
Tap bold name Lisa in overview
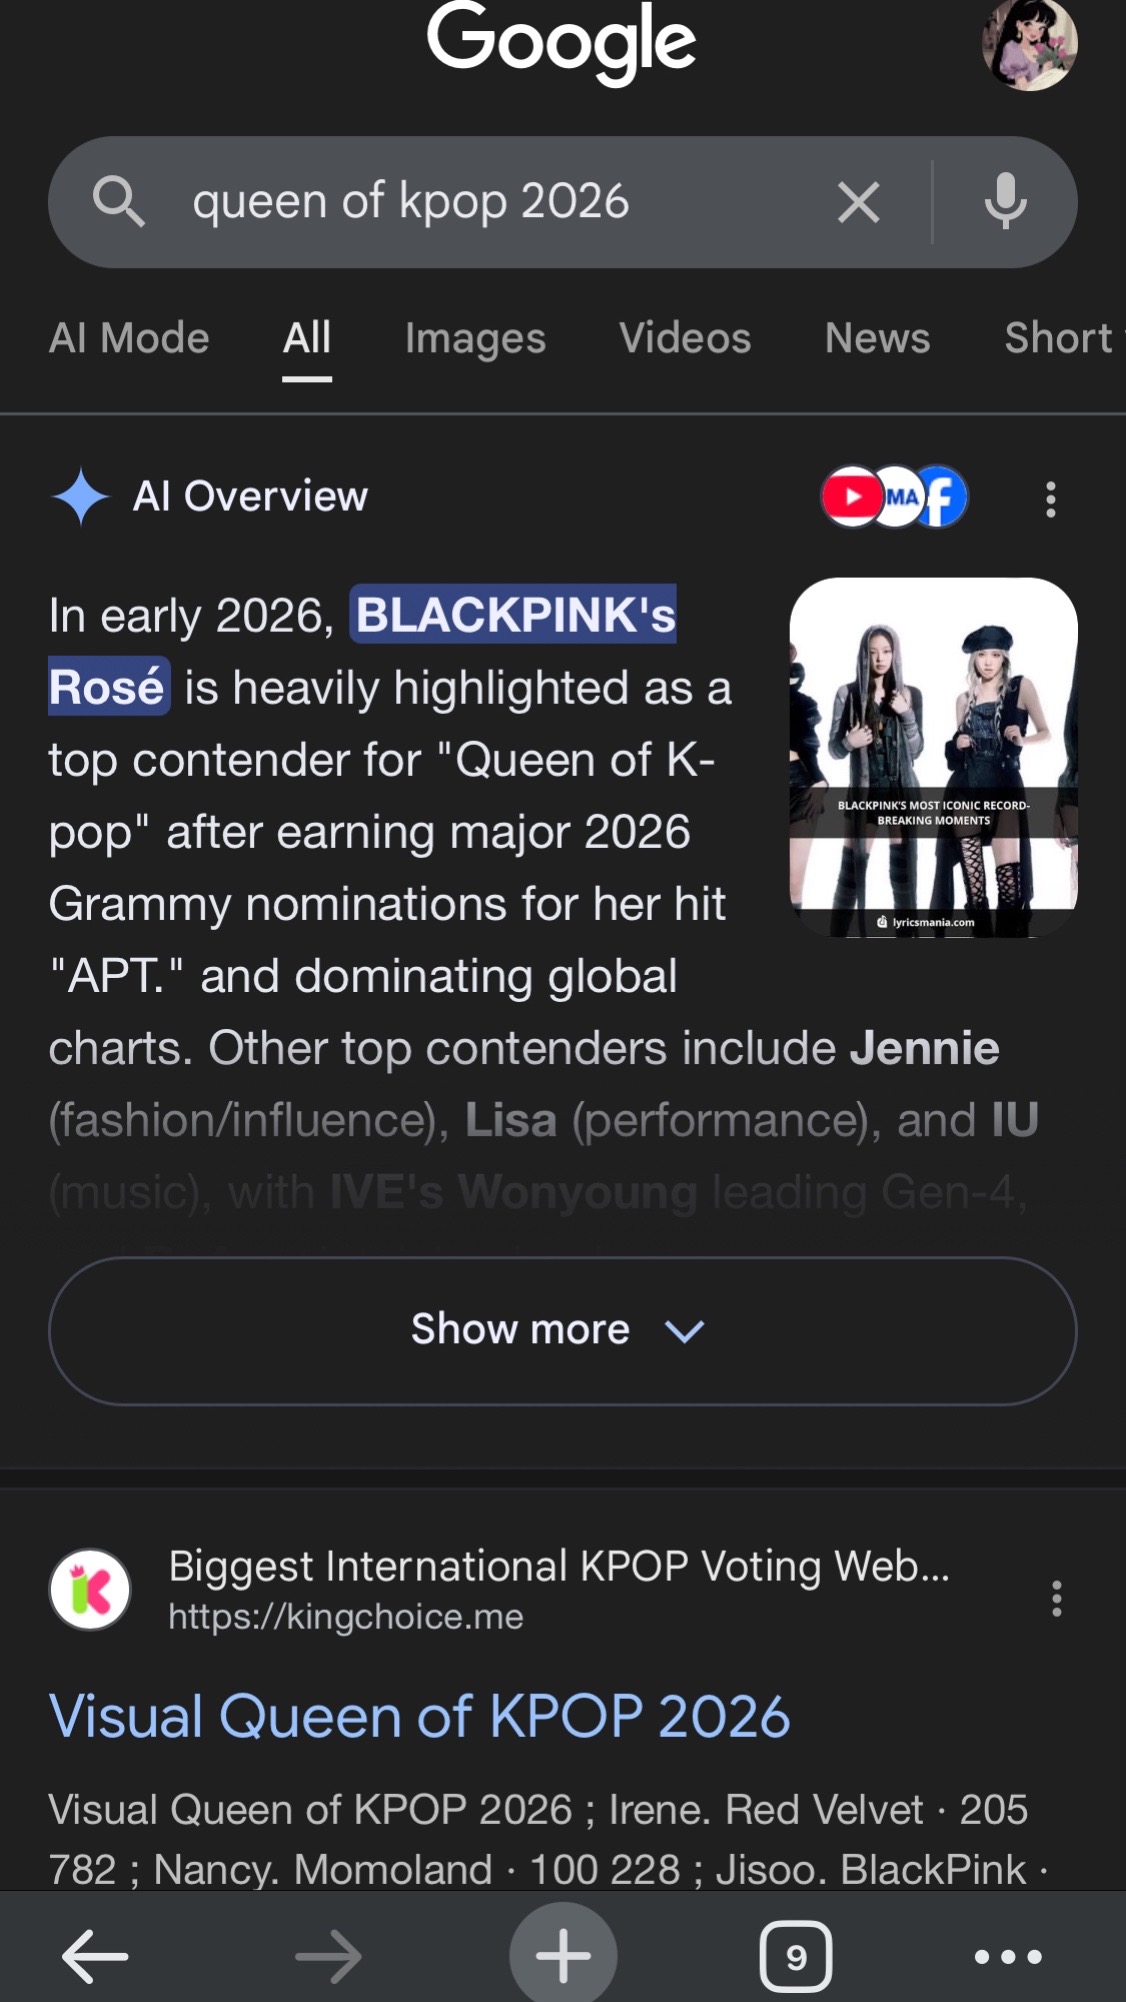pyautogui.click(x=511, y=1120)
